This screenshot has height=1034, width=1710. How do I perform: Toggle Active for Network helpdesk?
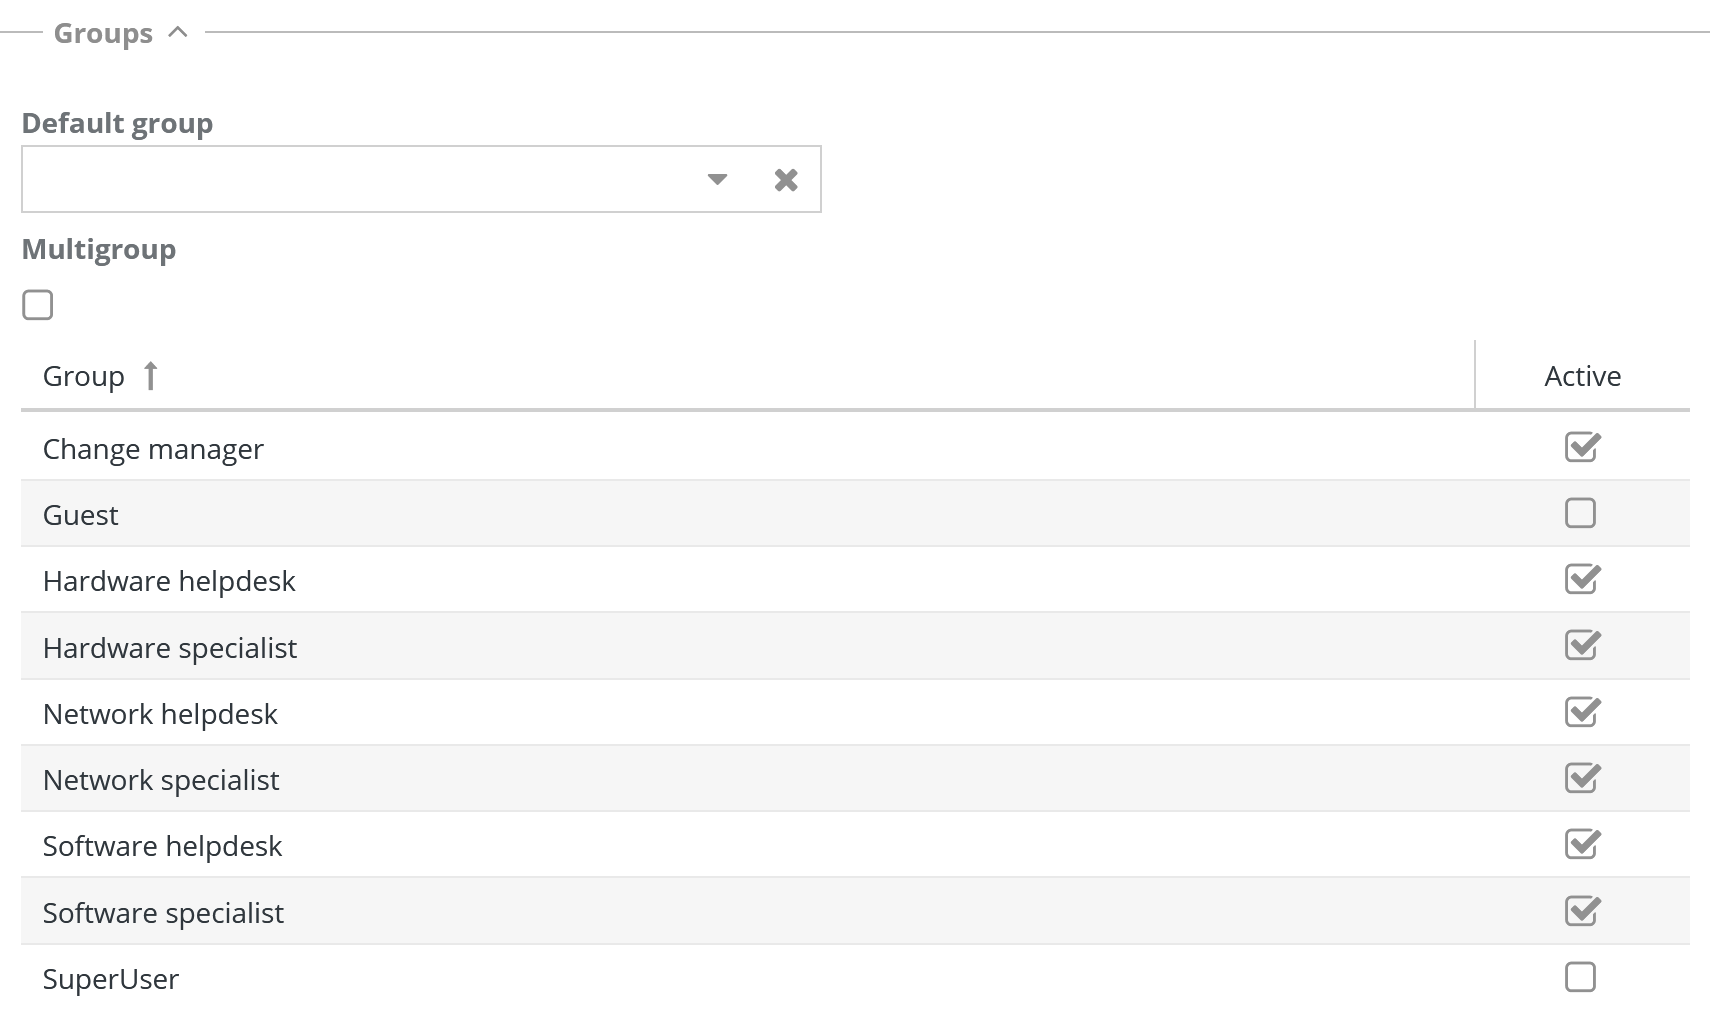pos(1581,712)
